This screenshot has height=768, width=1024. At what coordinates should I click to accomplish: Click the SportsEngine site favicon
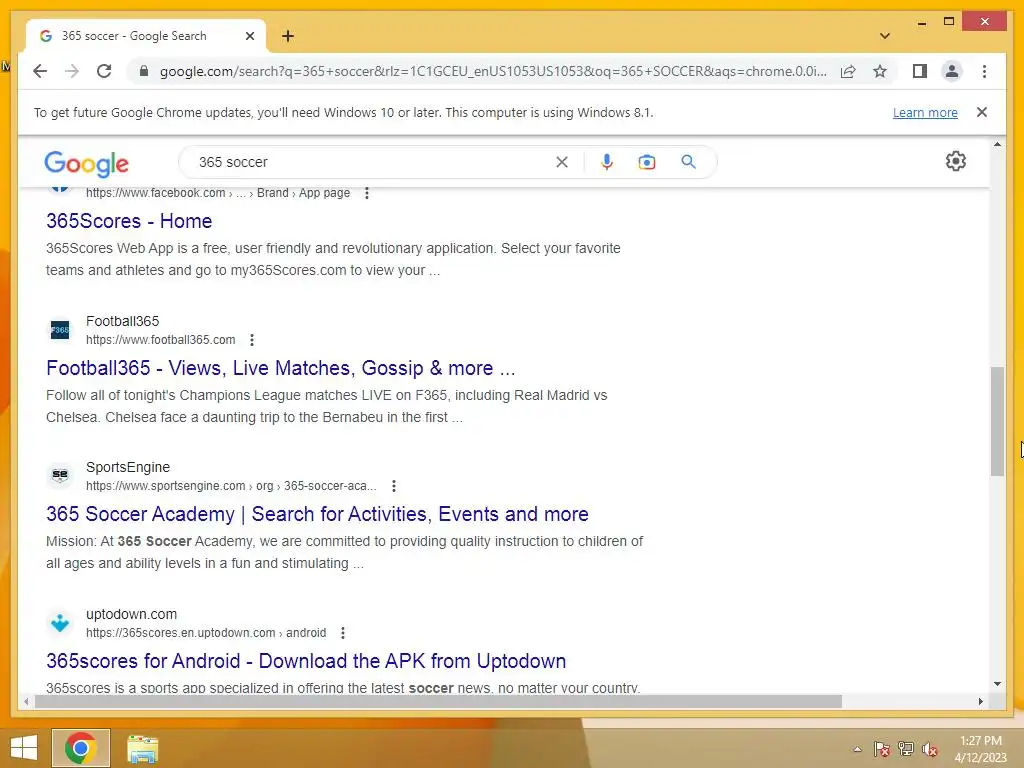coord(59,475)
